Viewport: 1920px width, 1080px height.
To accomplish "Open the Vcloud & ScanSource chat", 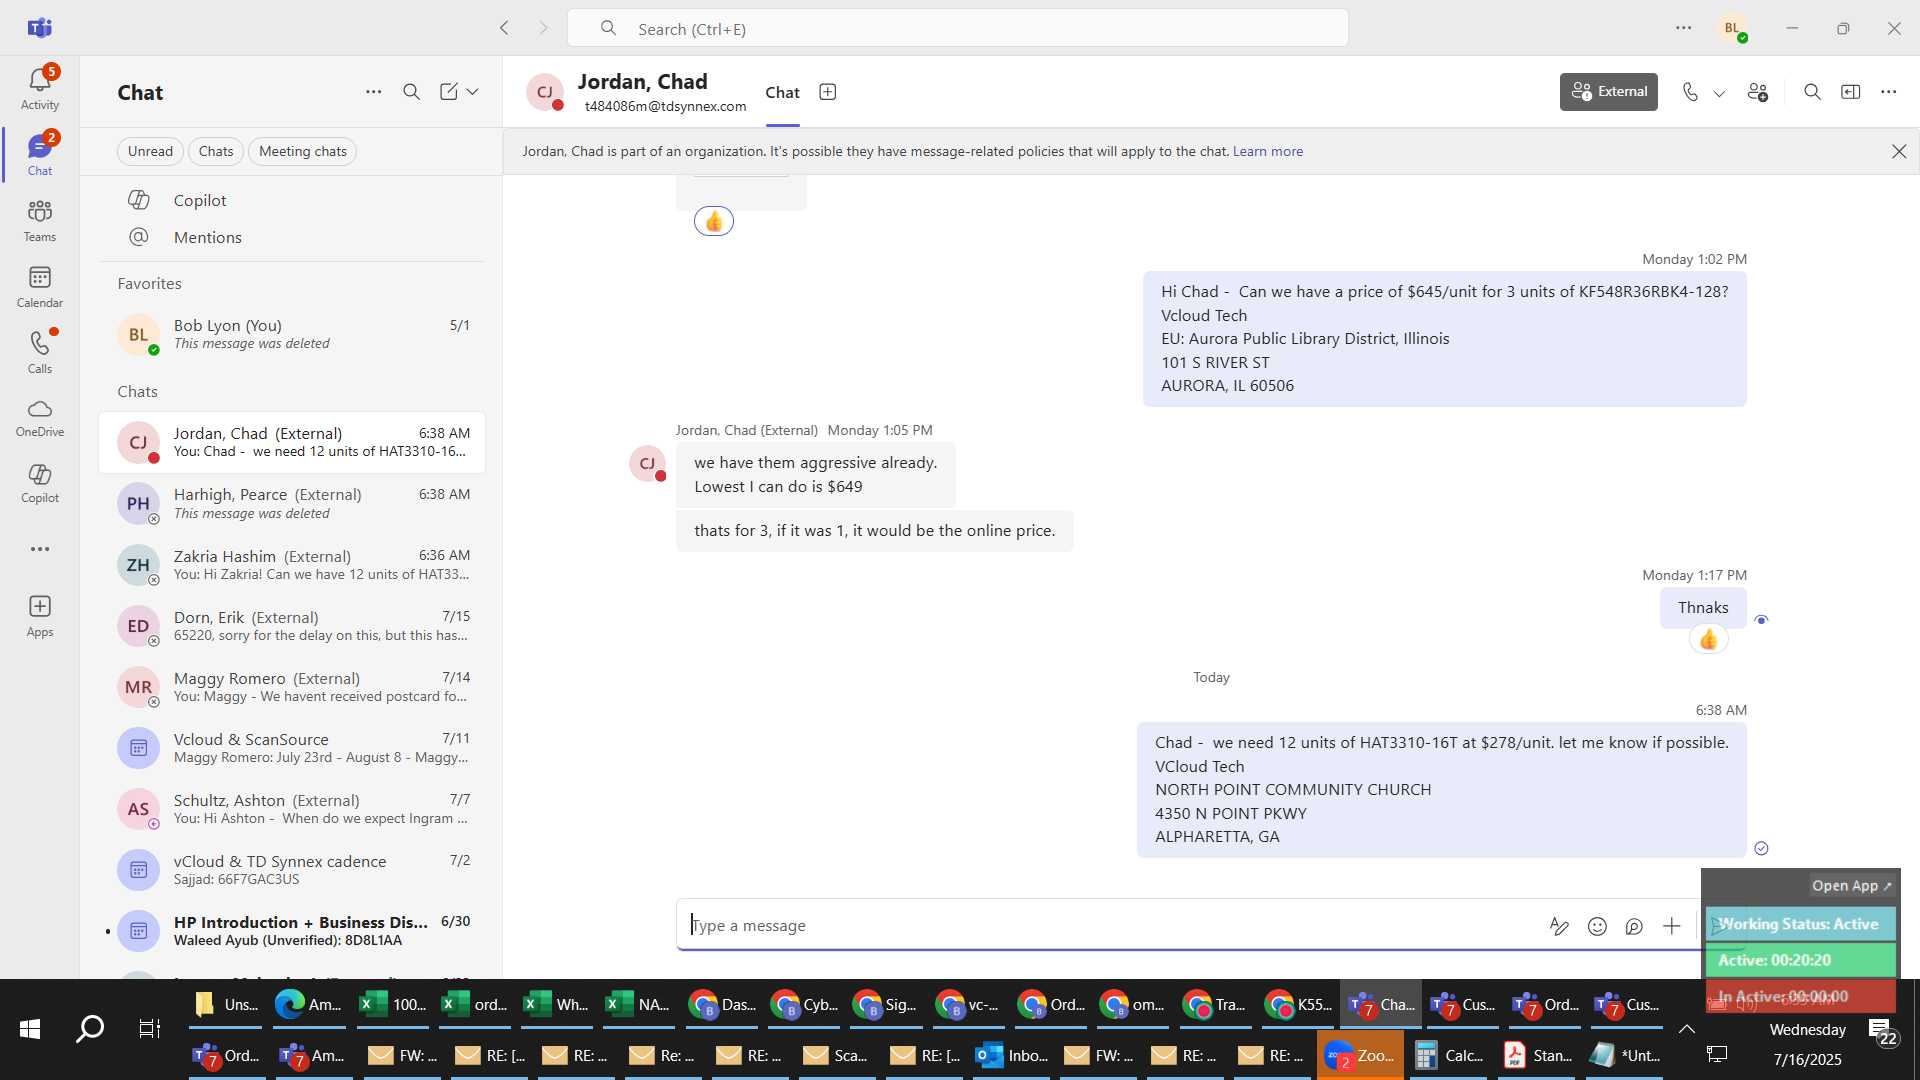I will (292, 747).
